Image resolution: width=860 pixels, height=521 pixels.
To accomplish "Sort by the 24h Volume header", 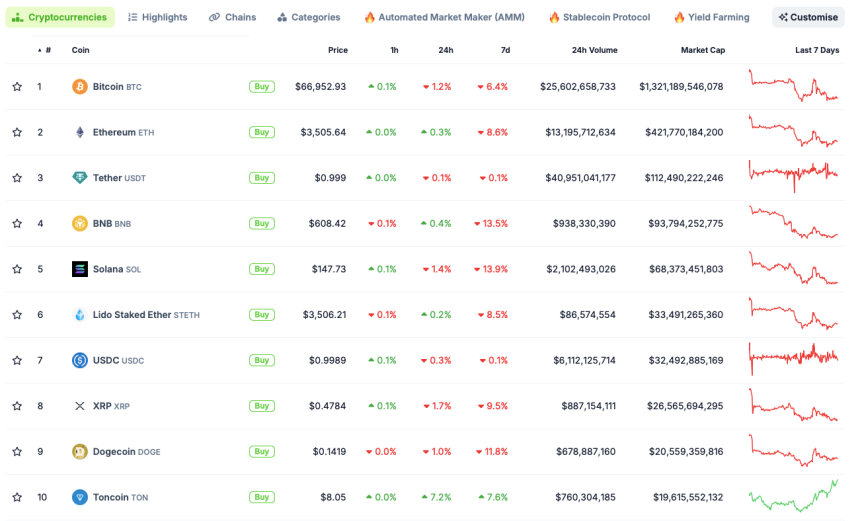I will pos(595,50).
